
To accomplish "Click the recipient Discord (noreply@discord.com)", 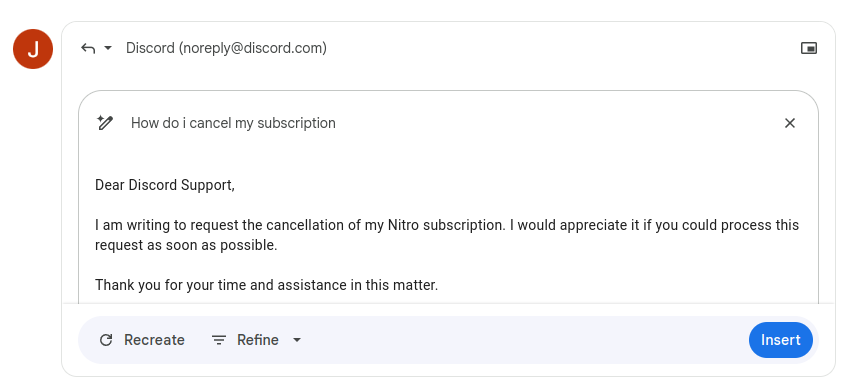I will tap(226, 48).
